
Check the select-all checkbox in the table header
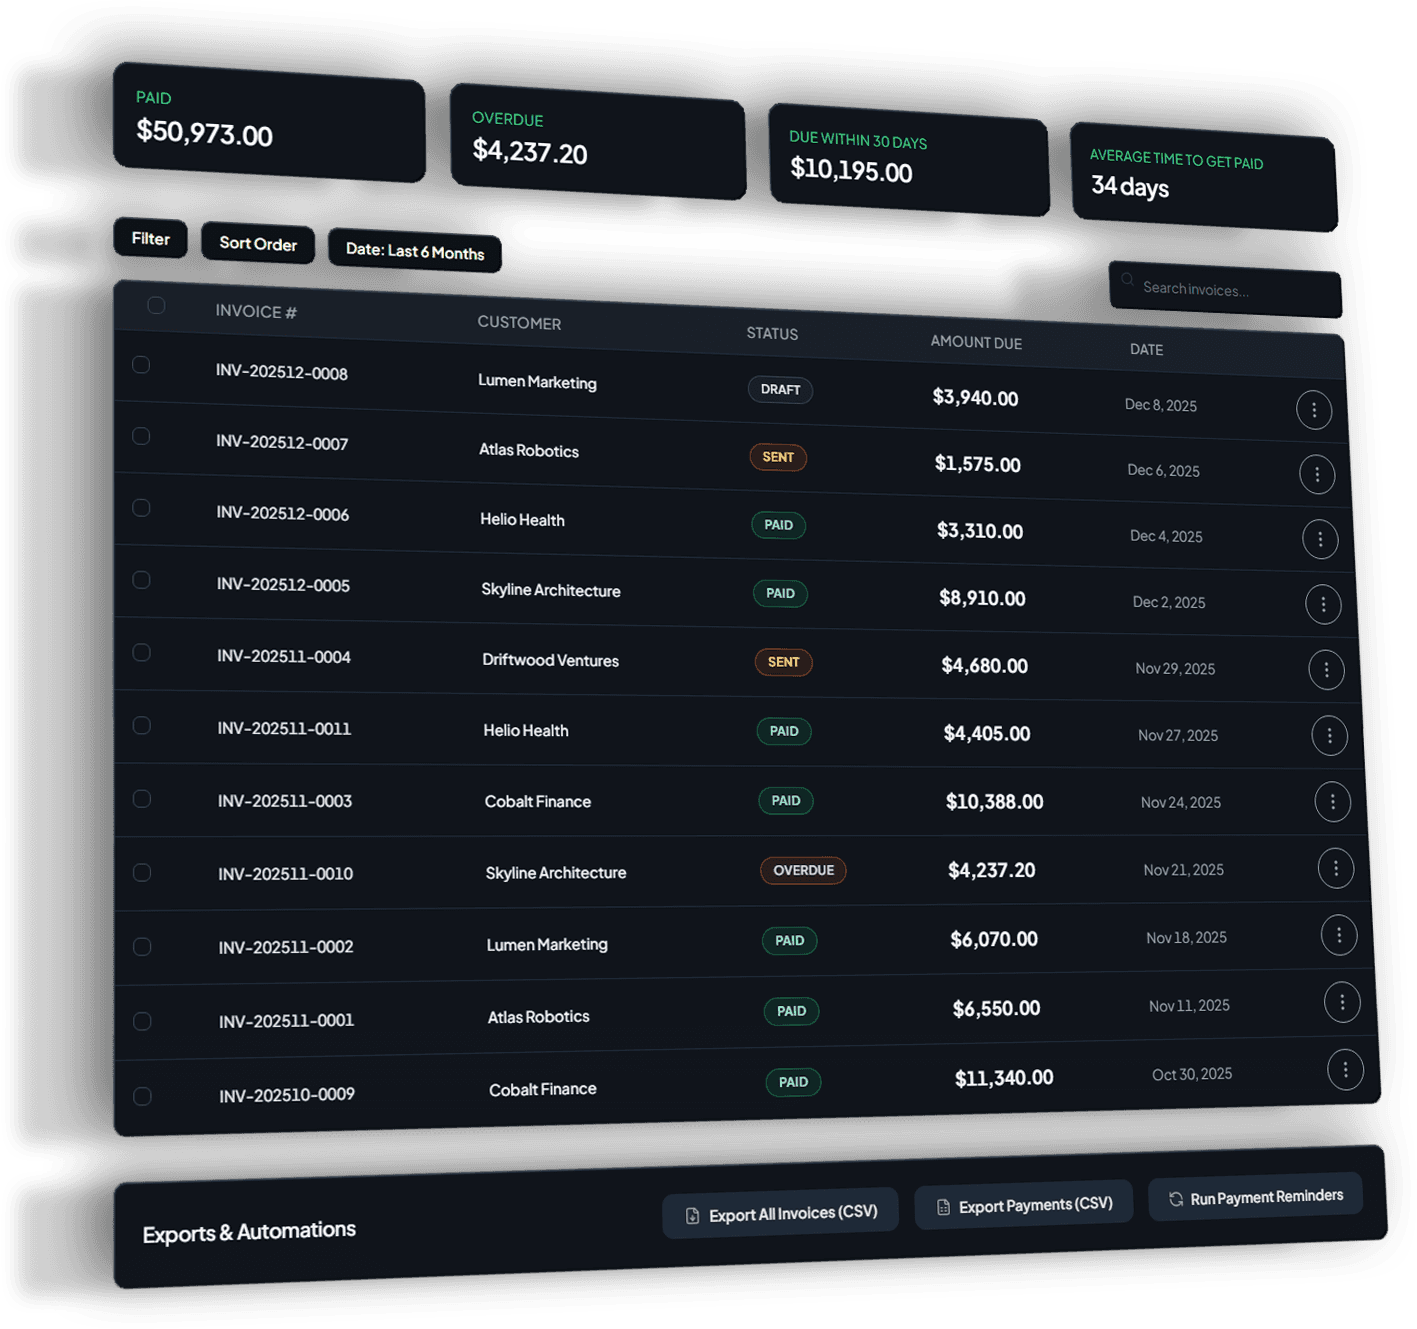tap(156, 306)
